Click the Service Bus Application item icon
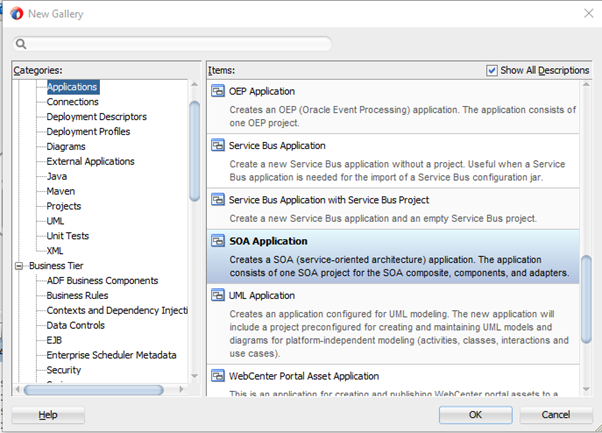602x433 pixels. tap(218, 145)
